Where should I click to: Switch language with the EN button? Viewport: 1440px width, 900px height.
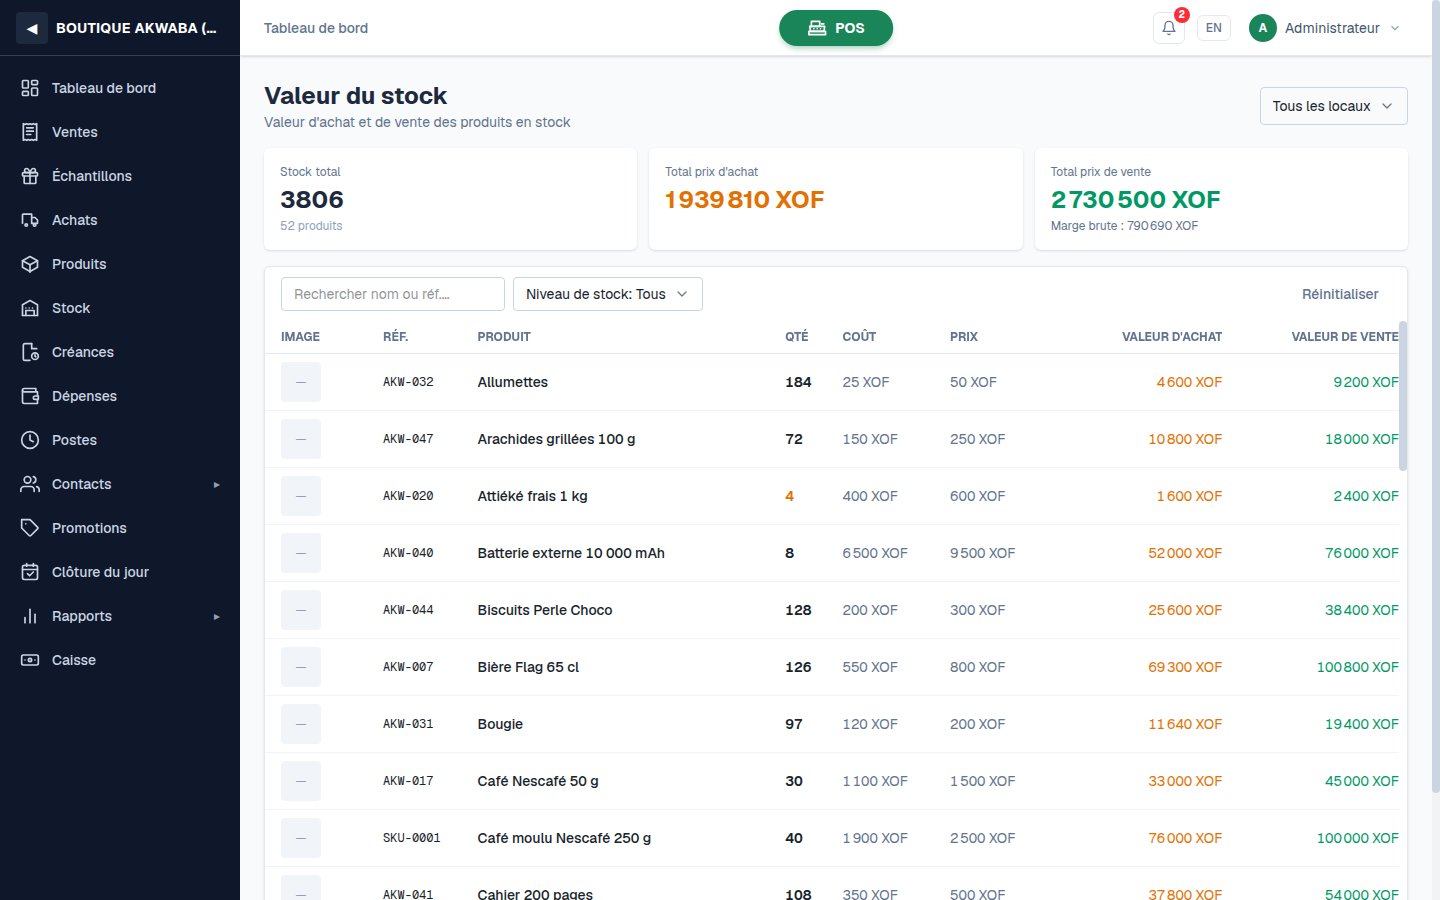pyautogui.click(x=1214, y=28)
